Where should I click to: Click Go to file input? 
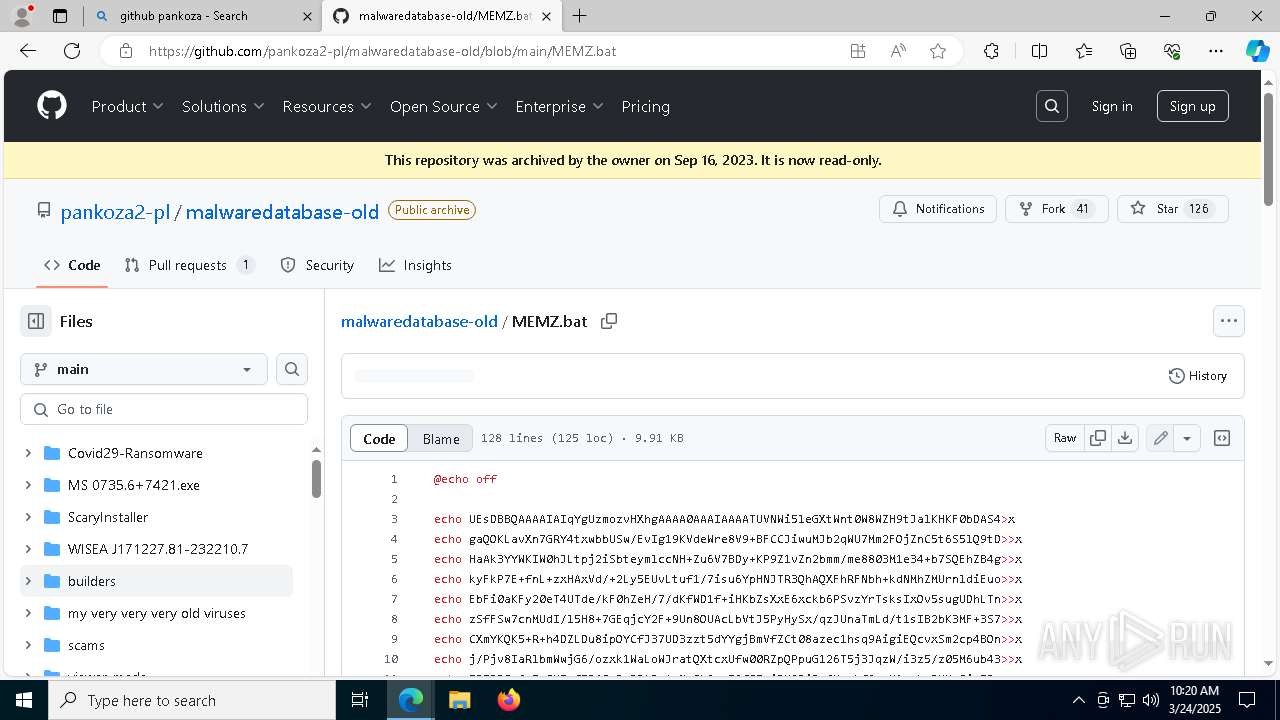pos(164,409)
